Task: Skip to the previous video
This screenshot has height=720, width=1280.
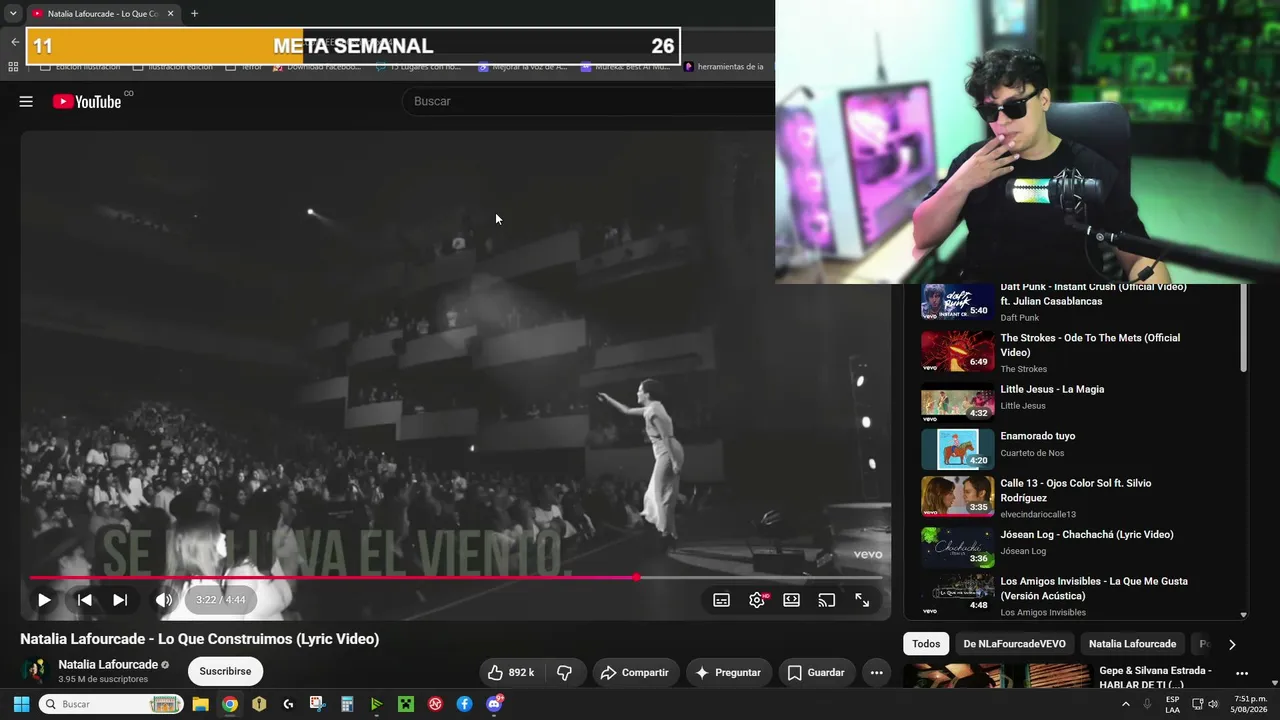Action: pyautogui.click(x=85, y=600)
